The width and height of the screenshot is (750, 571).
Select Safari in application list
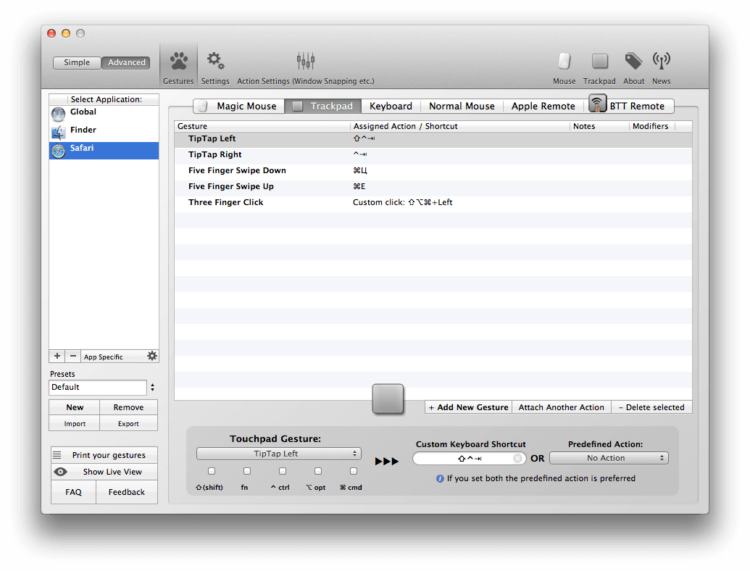pyautogui.click(x=104, y=150)
